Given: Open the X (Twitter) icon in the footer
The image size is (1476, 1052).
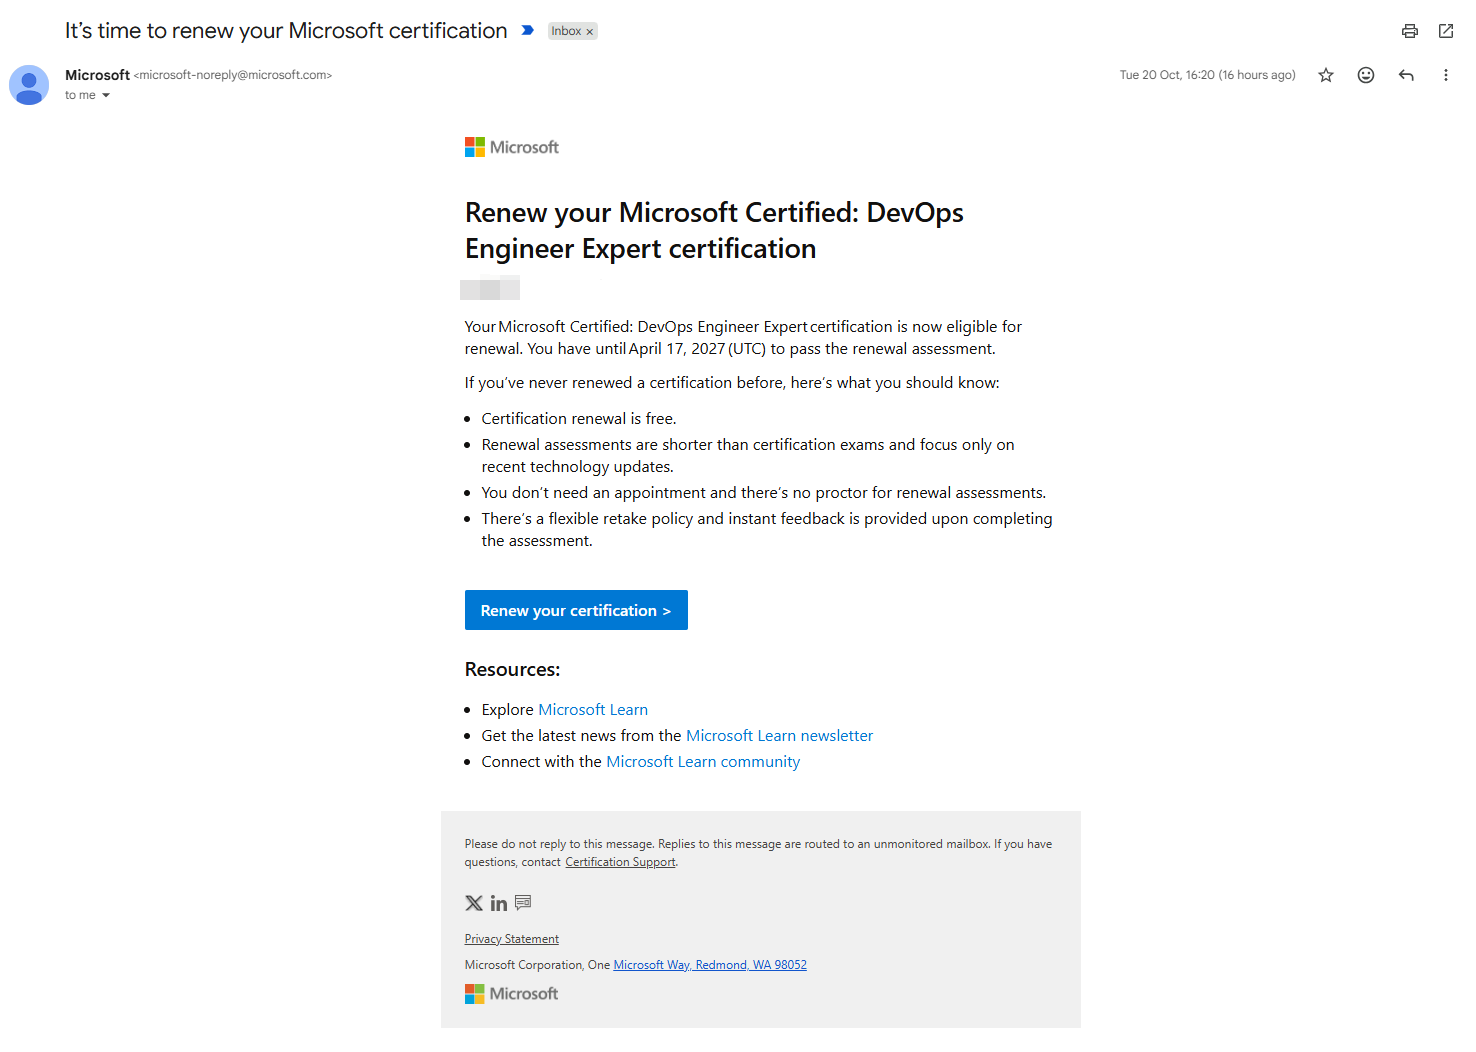Looking at the screenshot, I should pyautogui.click(x=474, y=903).
